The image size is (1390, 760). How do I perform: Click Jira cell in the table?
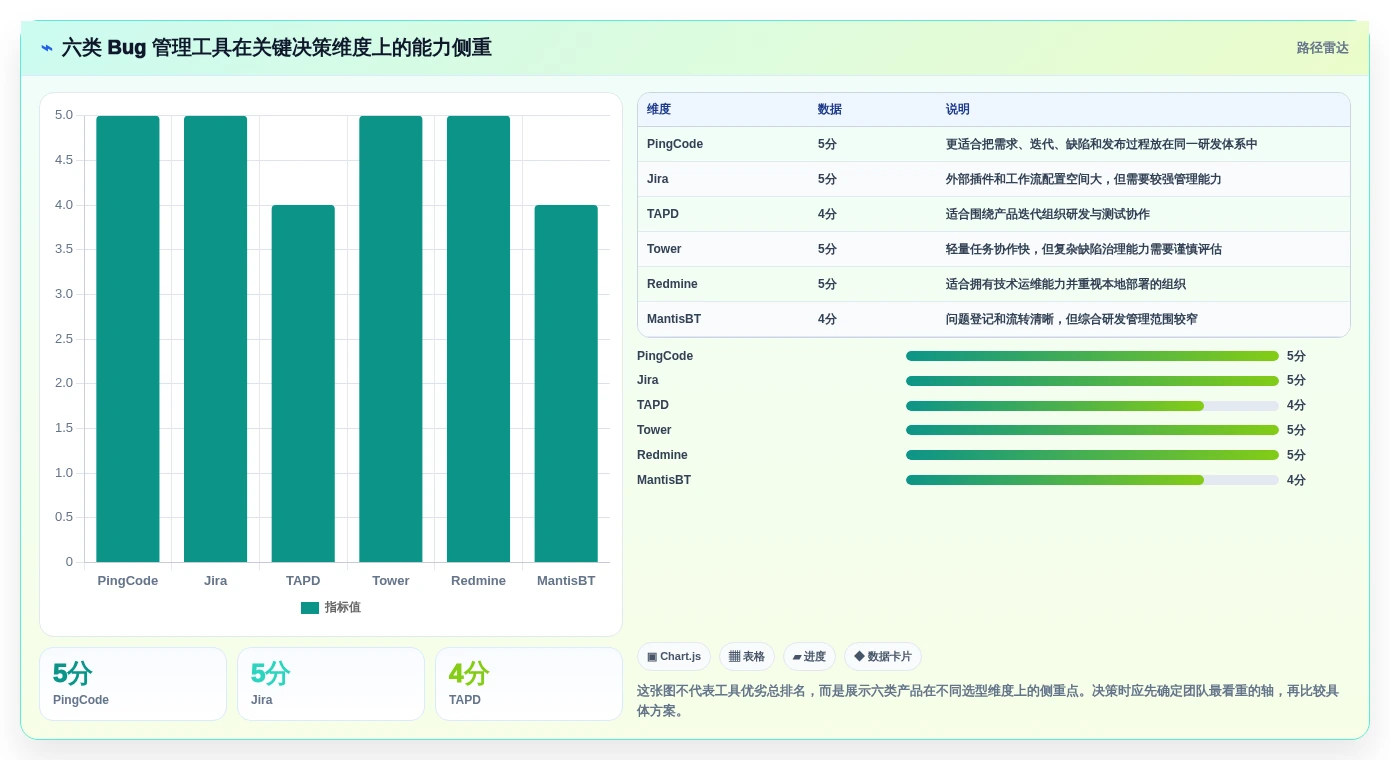[658, 179]
